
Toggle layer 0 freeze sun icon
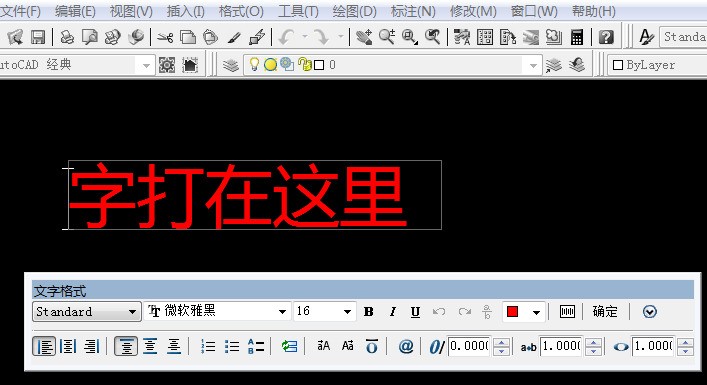coord(270,65)
